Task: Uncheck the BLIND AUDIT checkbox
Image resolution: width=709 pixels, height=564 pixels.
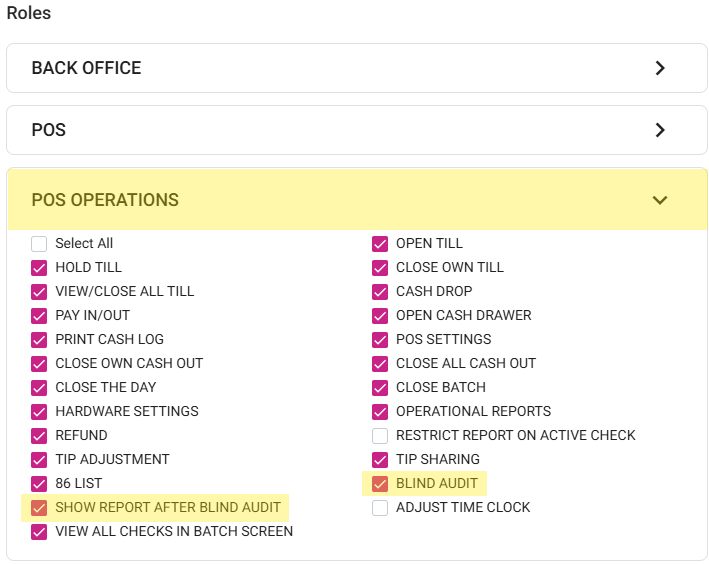Action: (380, 483)
